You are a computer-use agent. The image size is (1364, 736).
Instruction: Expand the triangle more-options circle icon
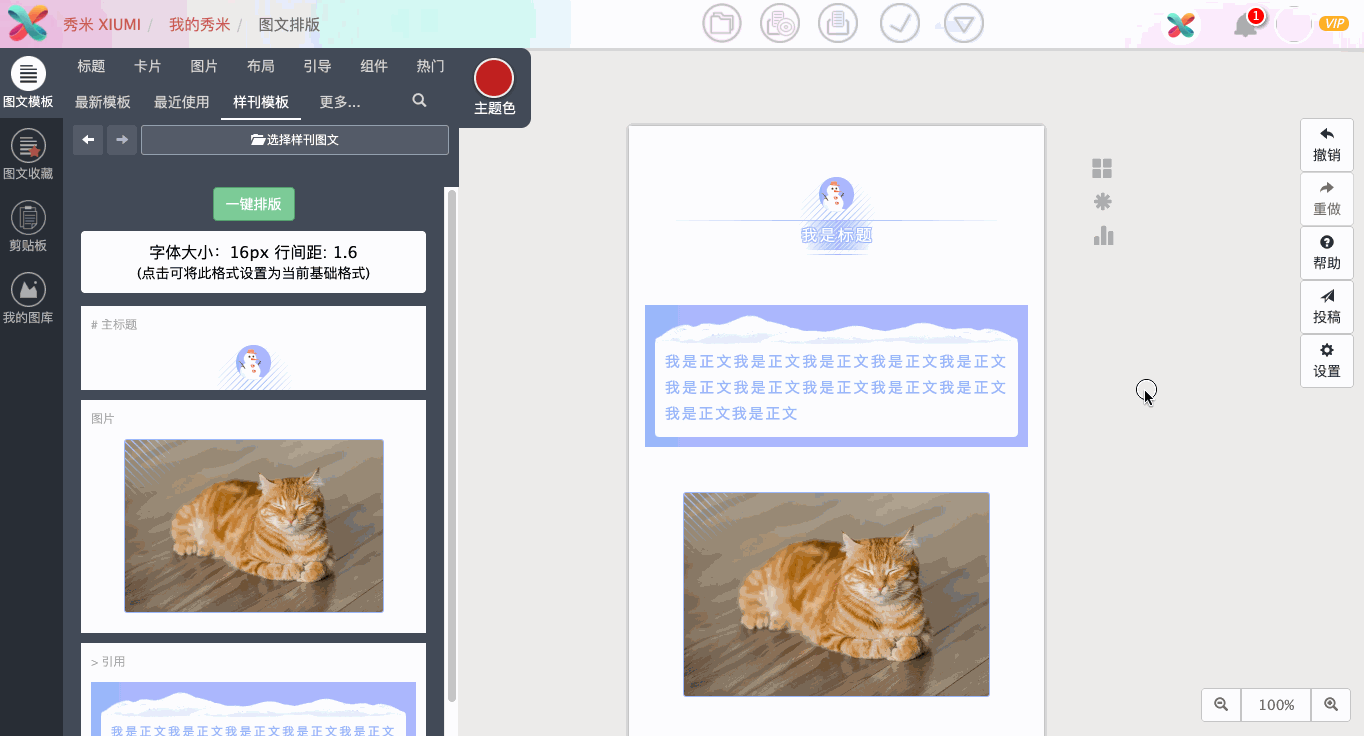click(964, 24)
